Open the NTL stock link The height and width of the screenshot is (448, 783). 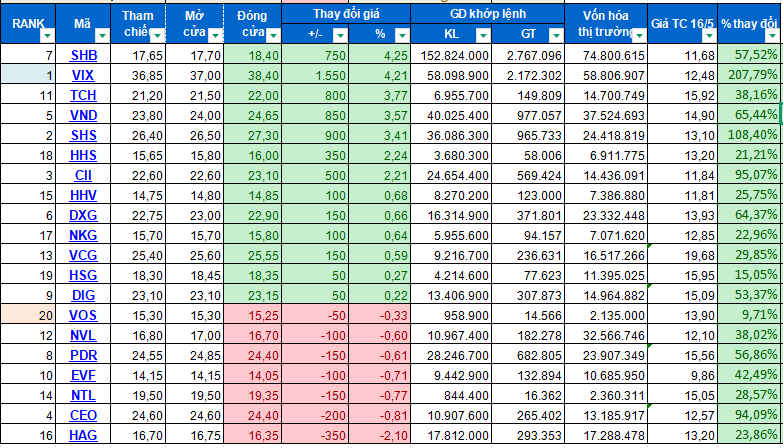point(83,395)
